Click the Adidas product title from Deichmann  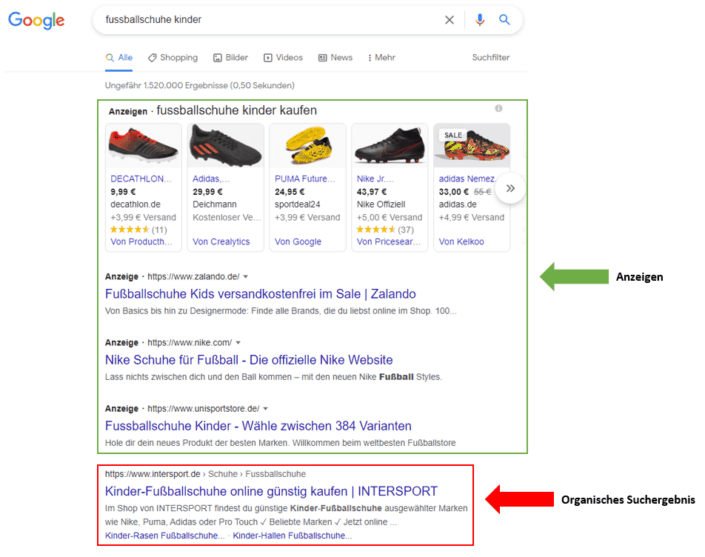click(211, 179)
